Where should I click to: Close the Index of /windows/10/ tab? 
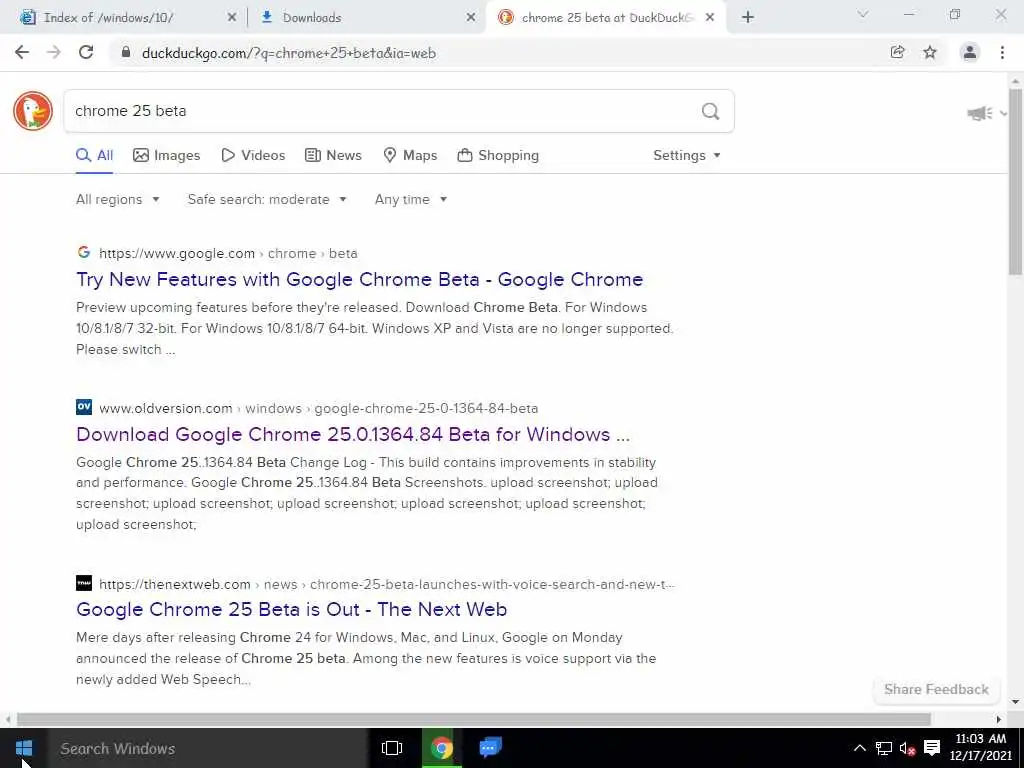[x=232, y=18]
